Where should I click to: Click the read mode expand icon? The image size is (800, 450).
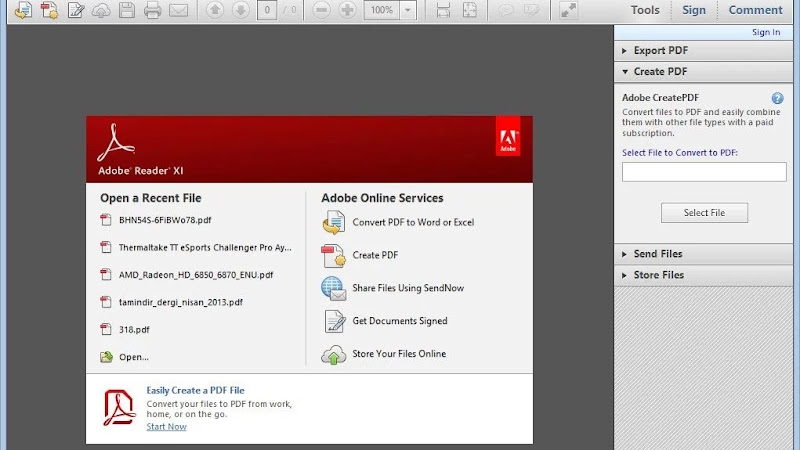tap(568, 10)
